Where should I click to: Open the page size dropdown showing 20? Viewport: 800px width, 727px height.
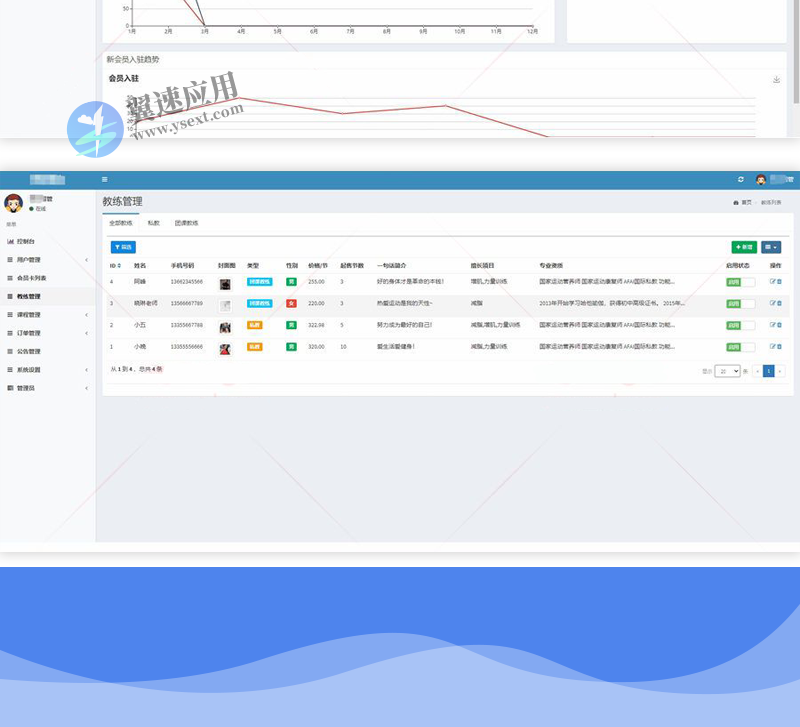coord(727,371)
